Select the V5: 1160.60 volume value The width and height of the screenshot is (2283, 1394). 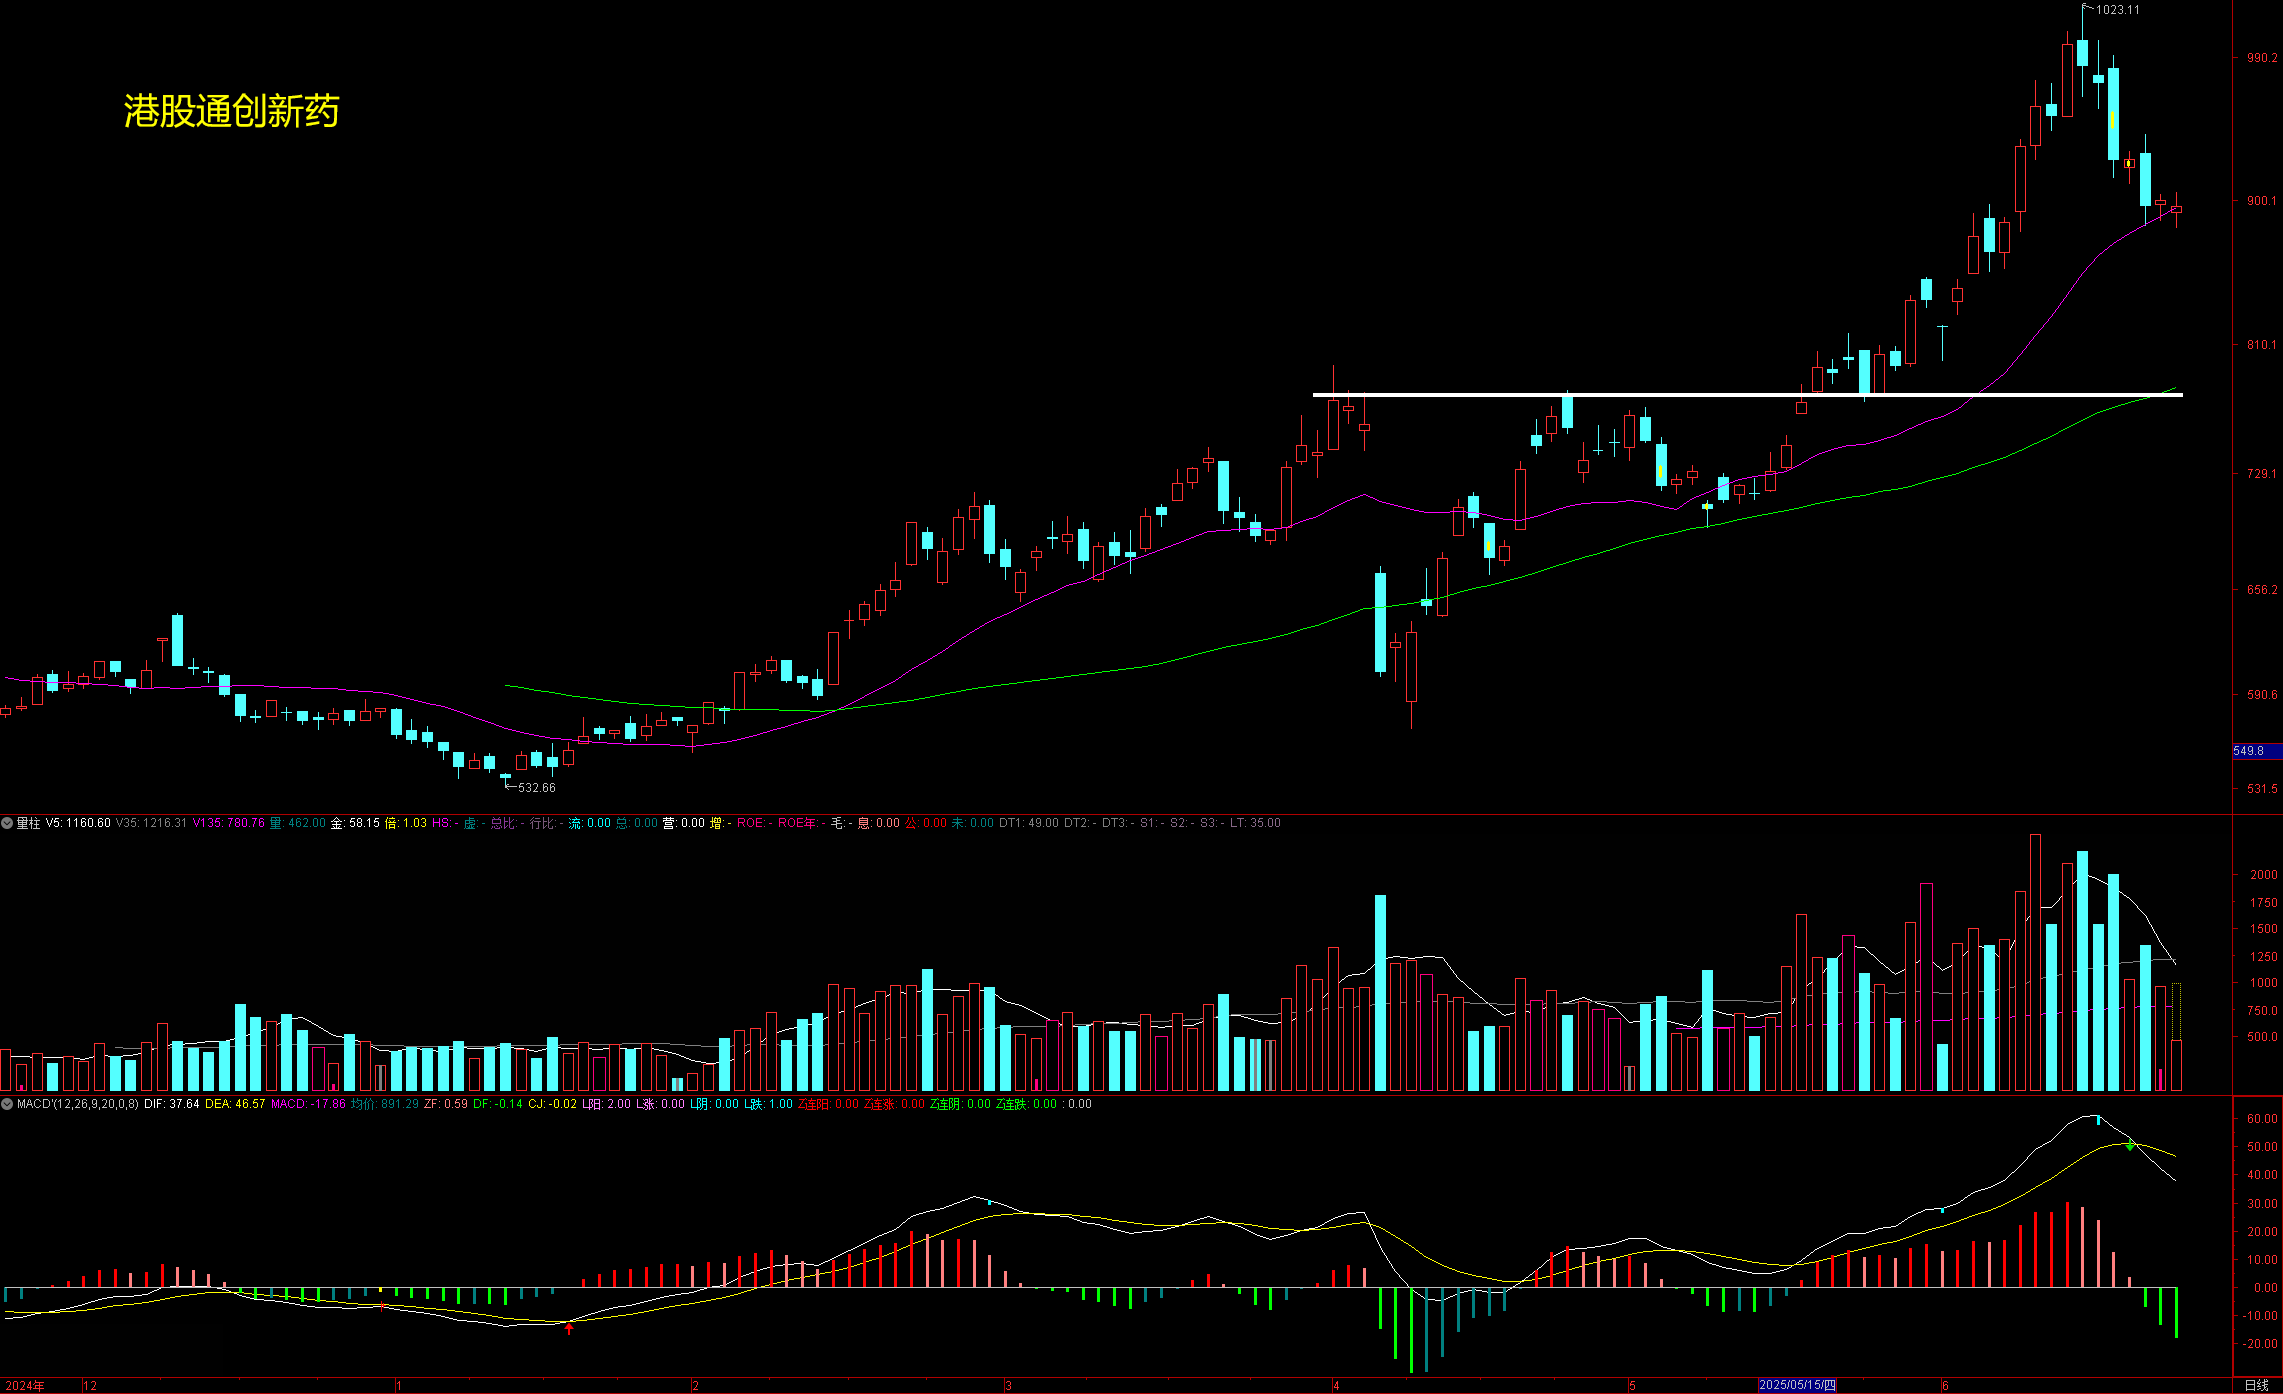(x=78, y=823)
